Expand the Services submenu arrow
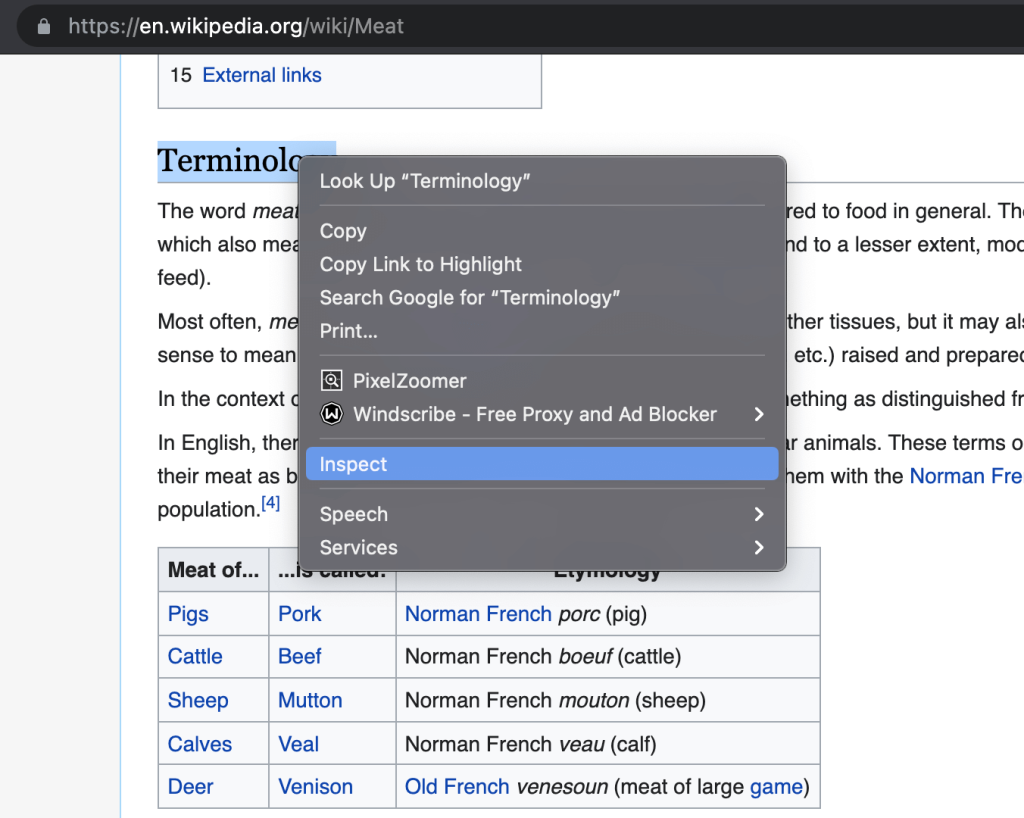The image size is (1024, 818). (x=758, y=547)
